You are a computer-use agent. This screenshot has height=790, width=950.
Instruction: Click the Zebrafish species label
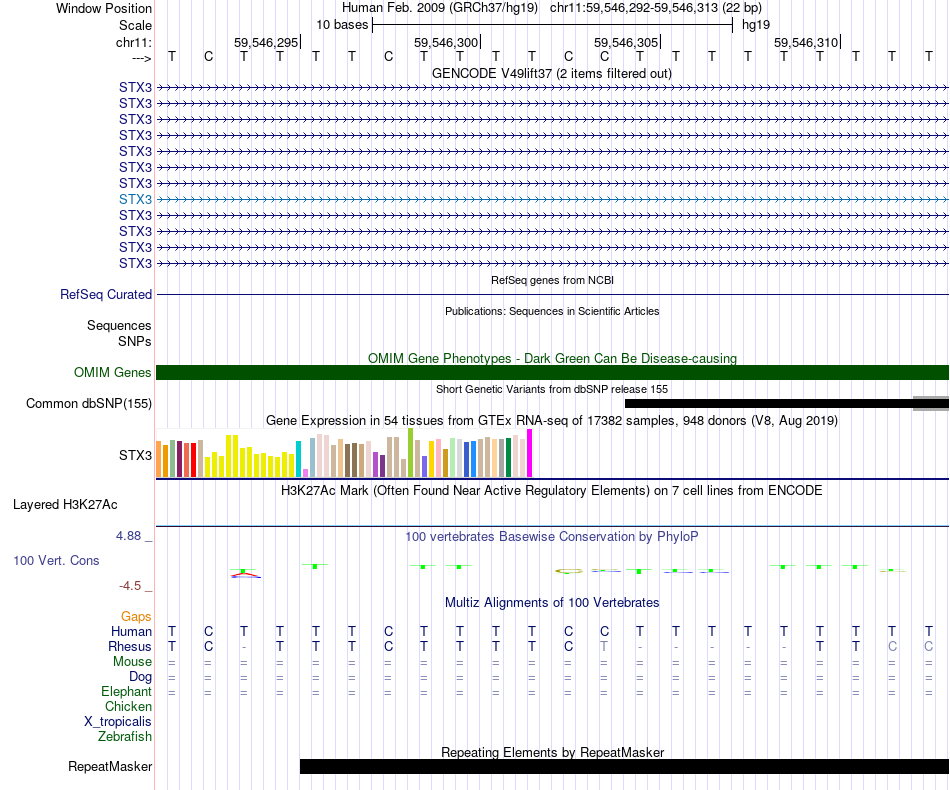click(125, 737)
